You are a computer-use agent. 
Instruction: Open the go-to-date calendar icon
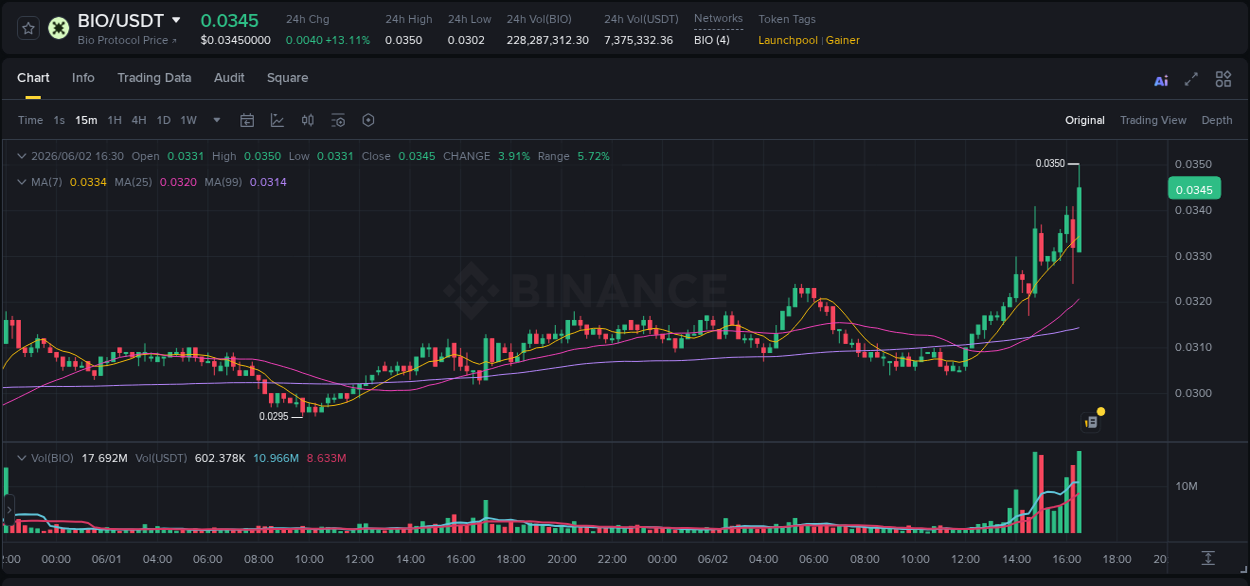pos(247,120)
